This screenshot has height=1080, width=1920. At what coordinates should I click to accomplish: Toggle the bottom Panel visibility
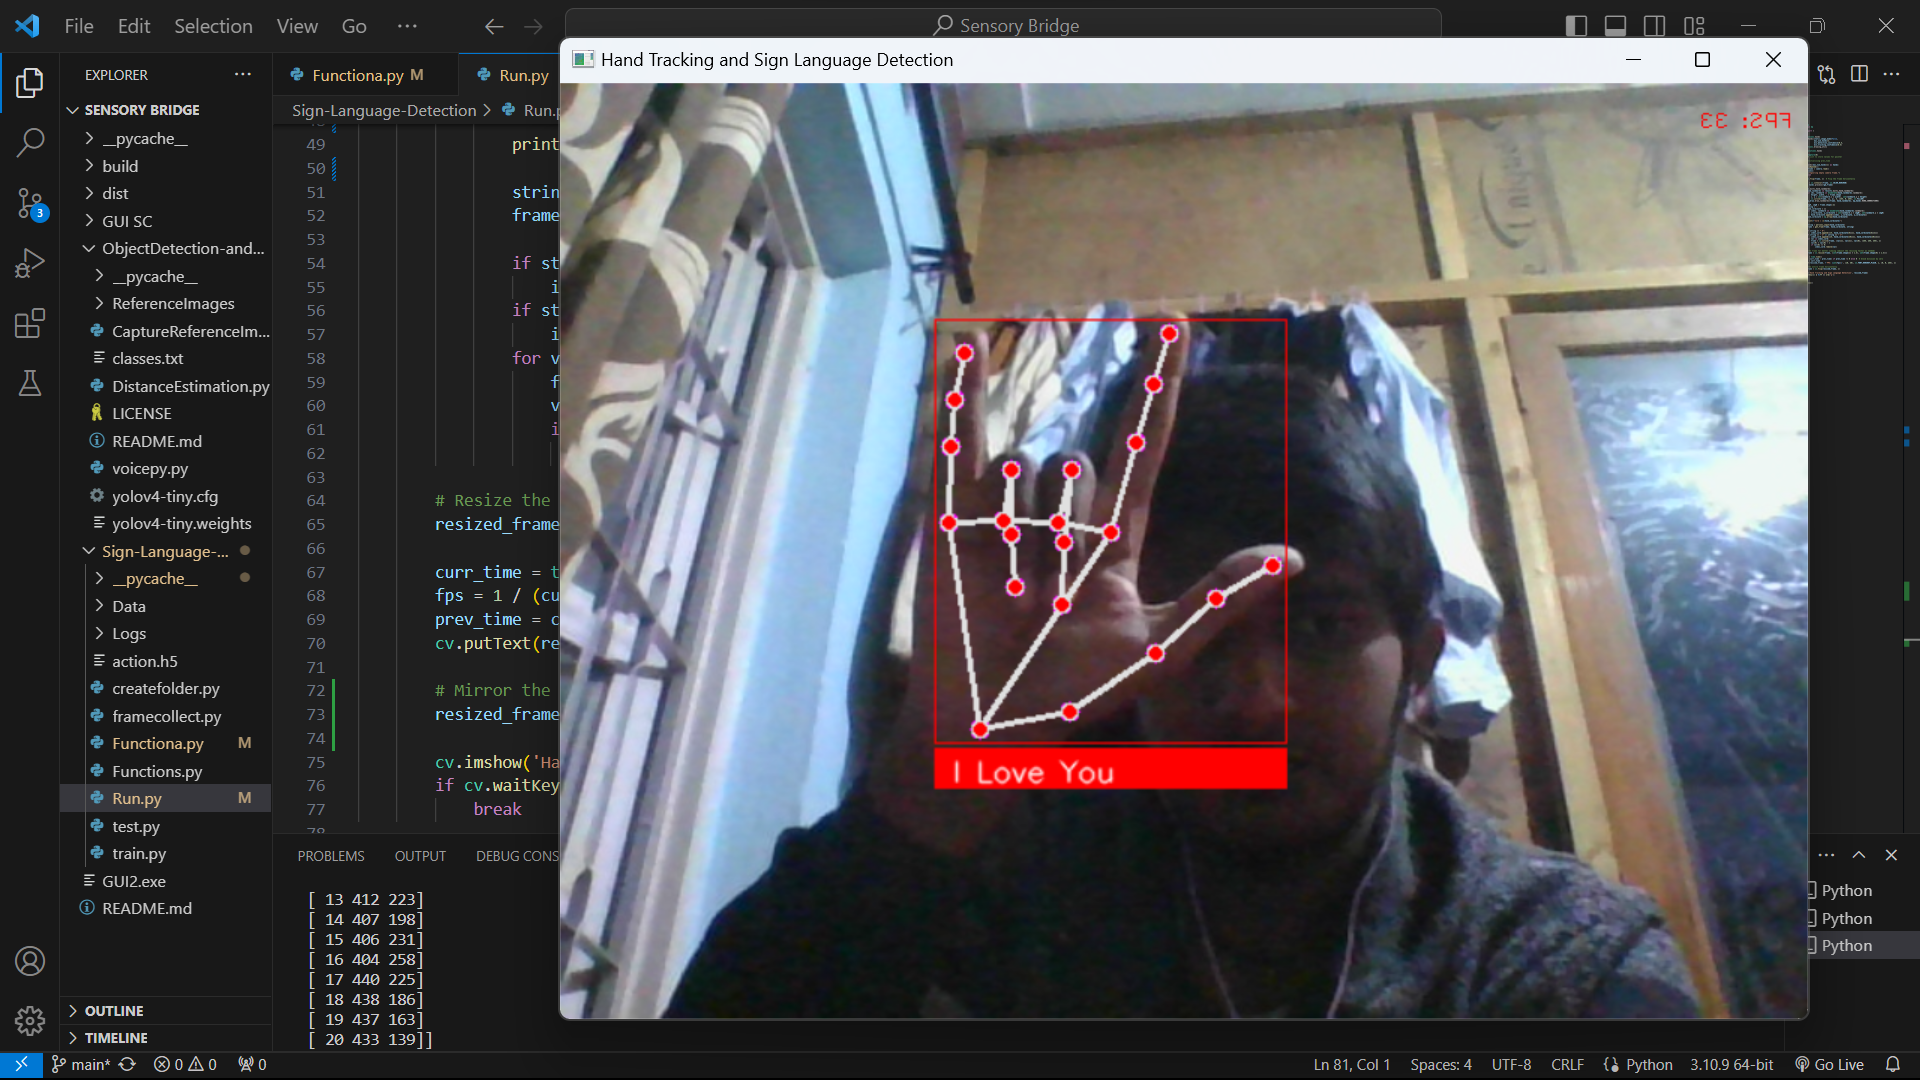click(x=1615, y=25)
